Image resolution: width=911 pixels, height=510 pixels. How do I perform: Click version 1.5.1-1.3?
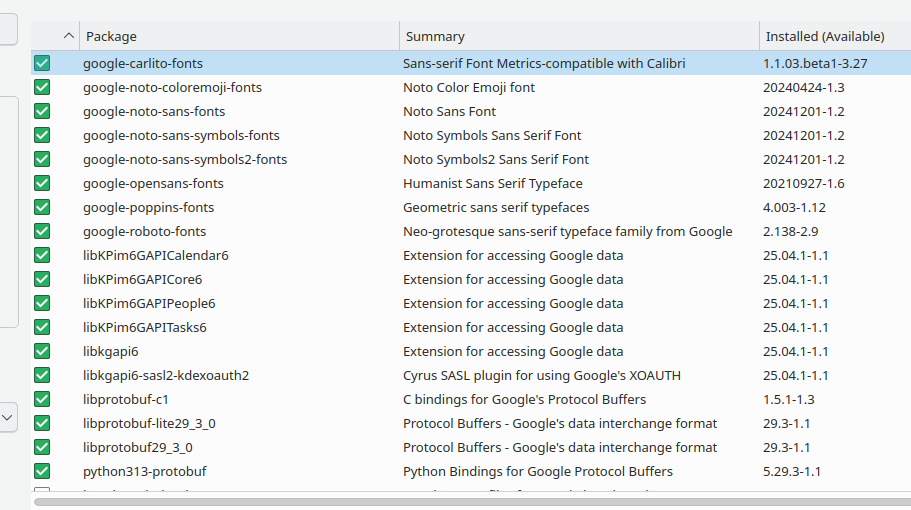[x=788, y=400]
